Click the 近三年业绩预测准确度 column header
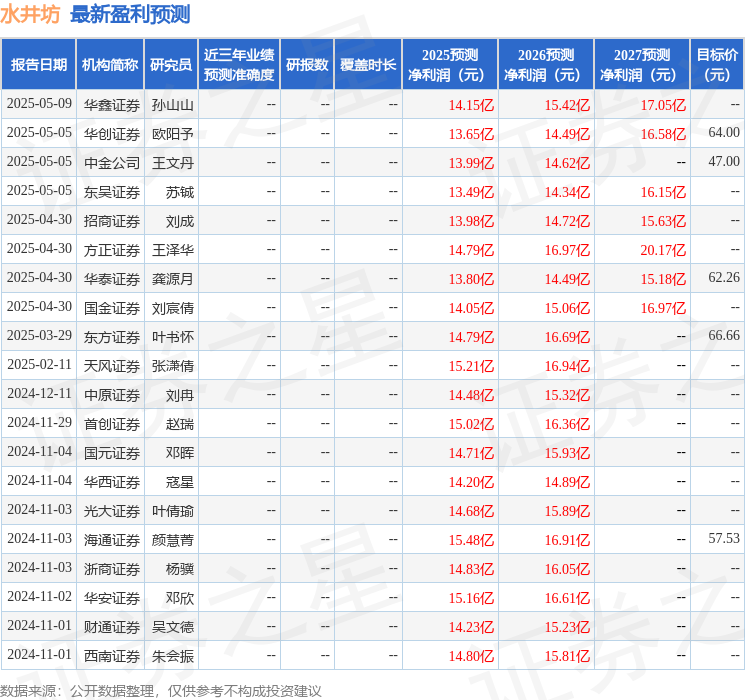Image resolution: width=745 pixels, height=700 pixels. point(239,64)
